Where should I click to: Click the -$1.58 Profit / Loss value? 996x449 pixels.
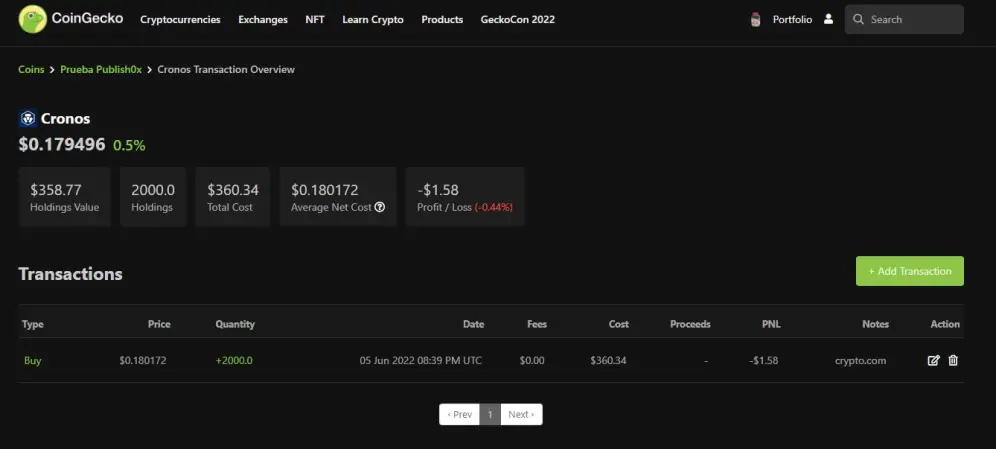pyautogui.click(x=438, y=190)
